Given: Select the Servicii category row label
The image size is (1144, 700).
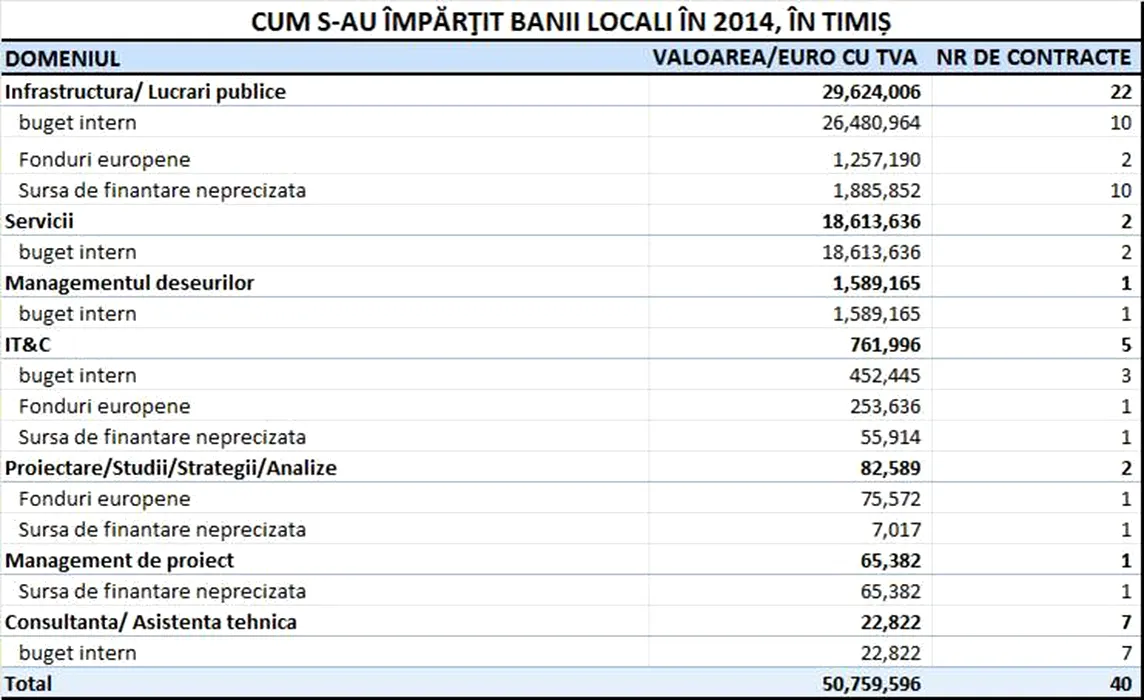Looking at the screenshot, I should coord(40,221).
